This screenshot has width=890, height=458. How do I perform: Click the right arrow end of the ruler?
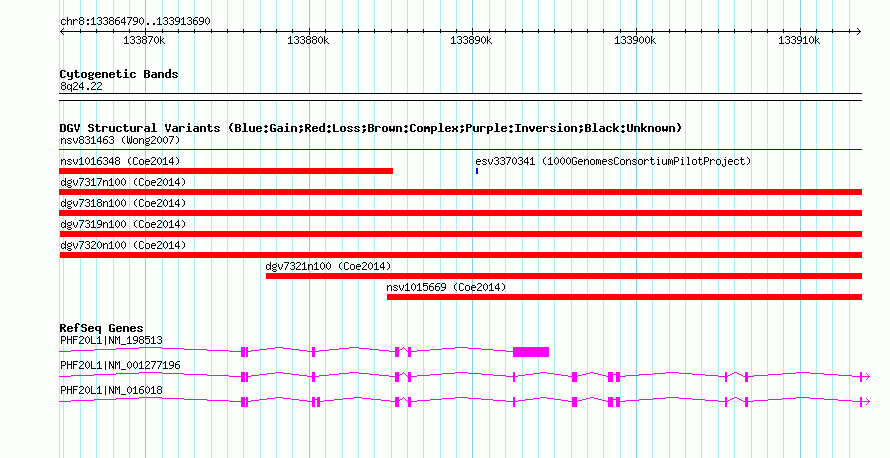click(859, 32)
